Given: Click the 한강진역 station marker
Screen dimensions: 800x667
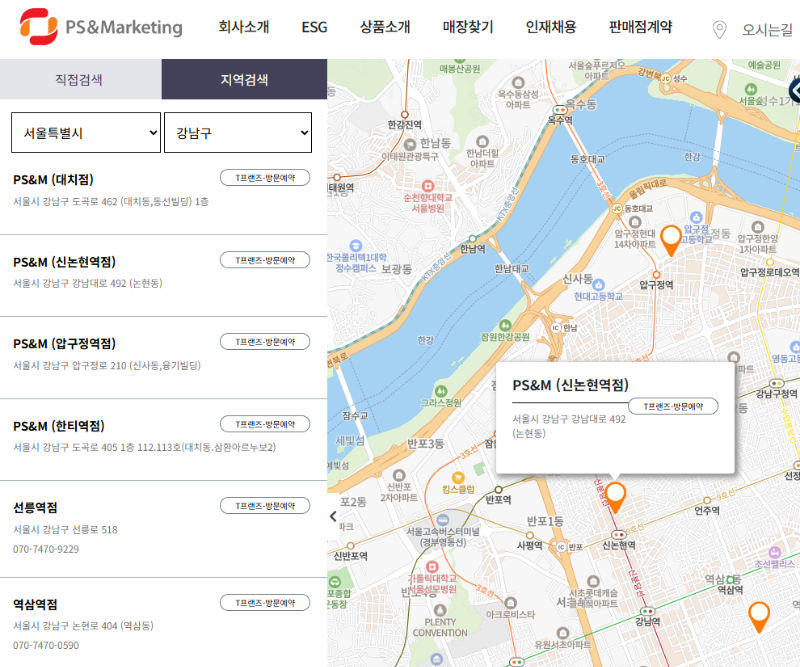Looking at the screenshot, I should point(405,115).
